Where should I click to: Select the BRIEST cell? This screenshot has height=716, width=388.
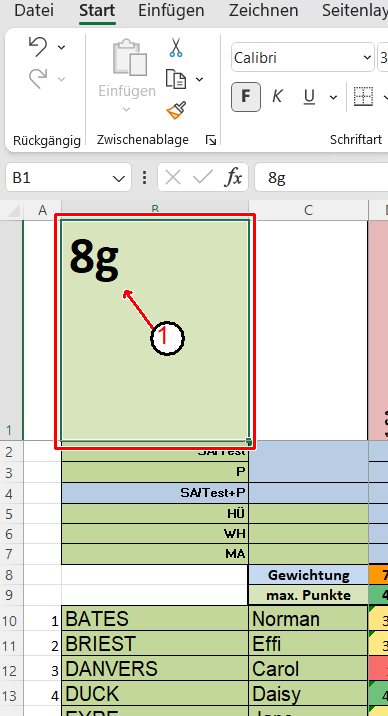click(x=155, y=644)
